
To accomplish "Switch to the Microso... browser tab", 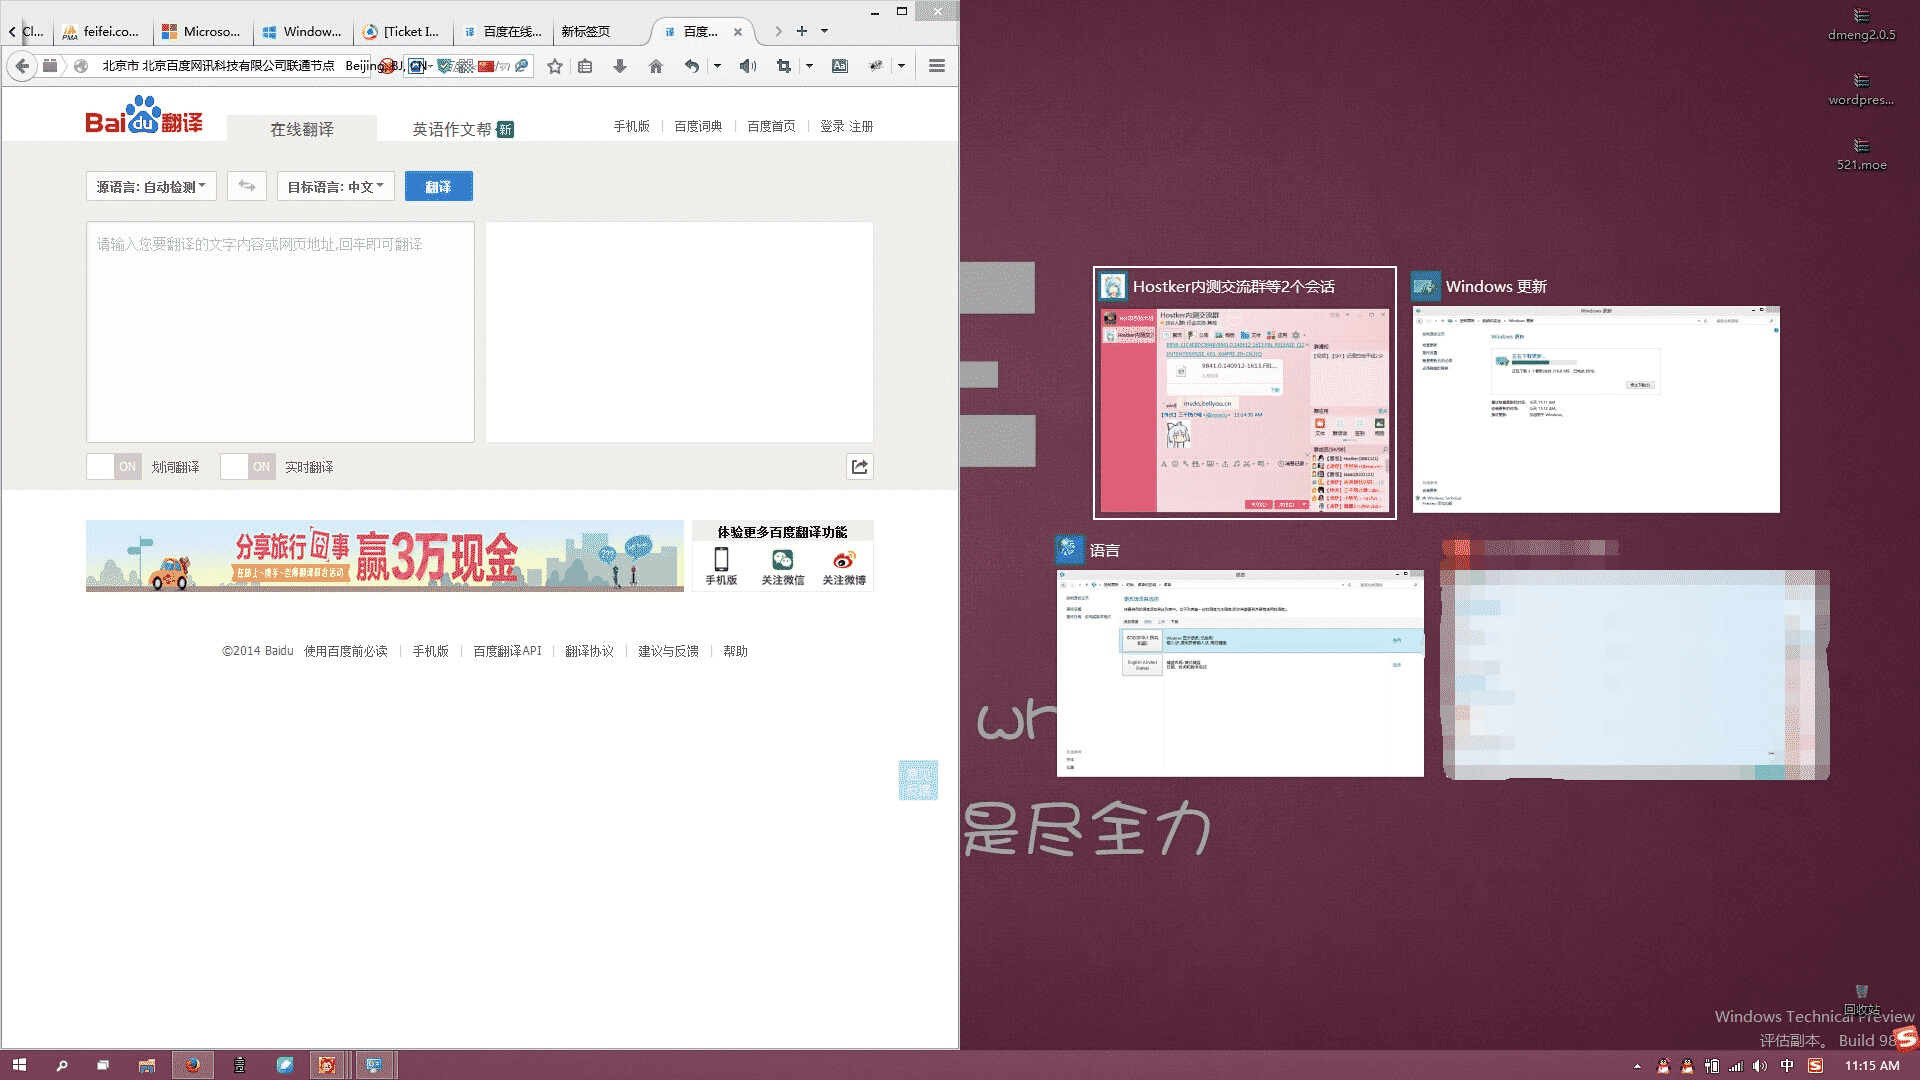I will pyautogui.click(x=202, y=32).
